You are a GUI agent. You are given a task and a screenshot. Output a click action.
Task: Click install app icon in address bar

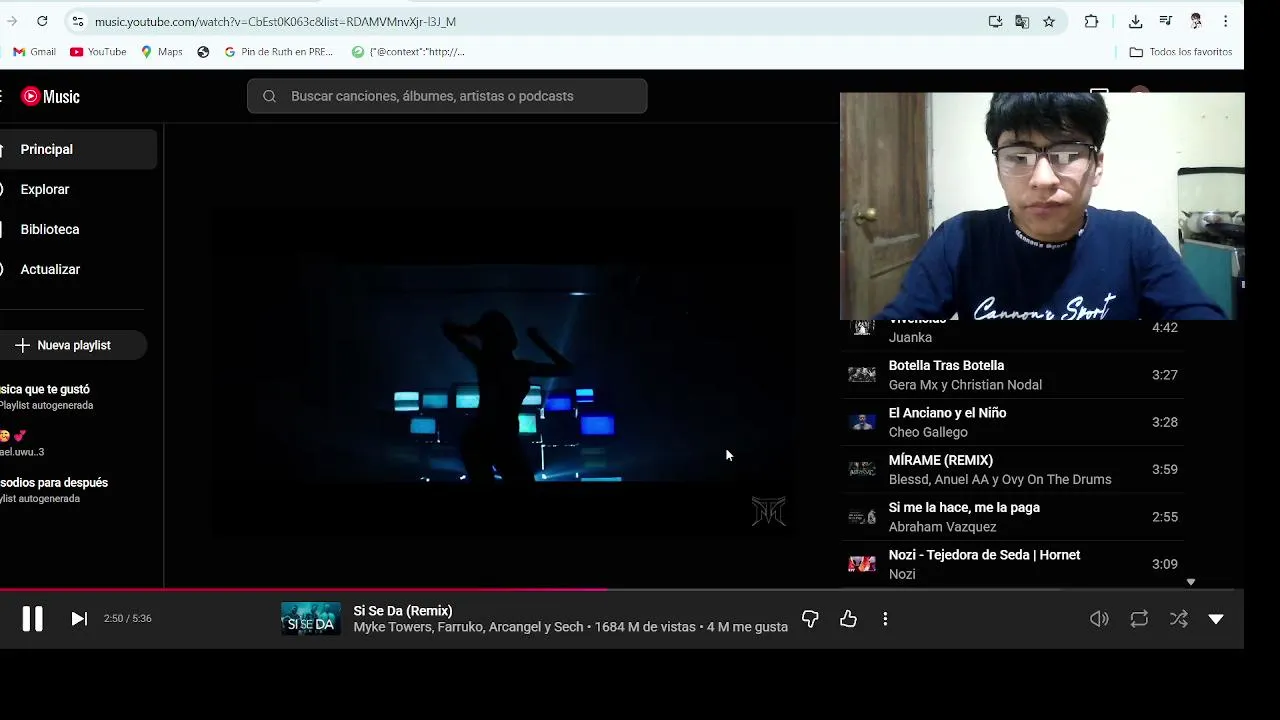coord(995,21)
